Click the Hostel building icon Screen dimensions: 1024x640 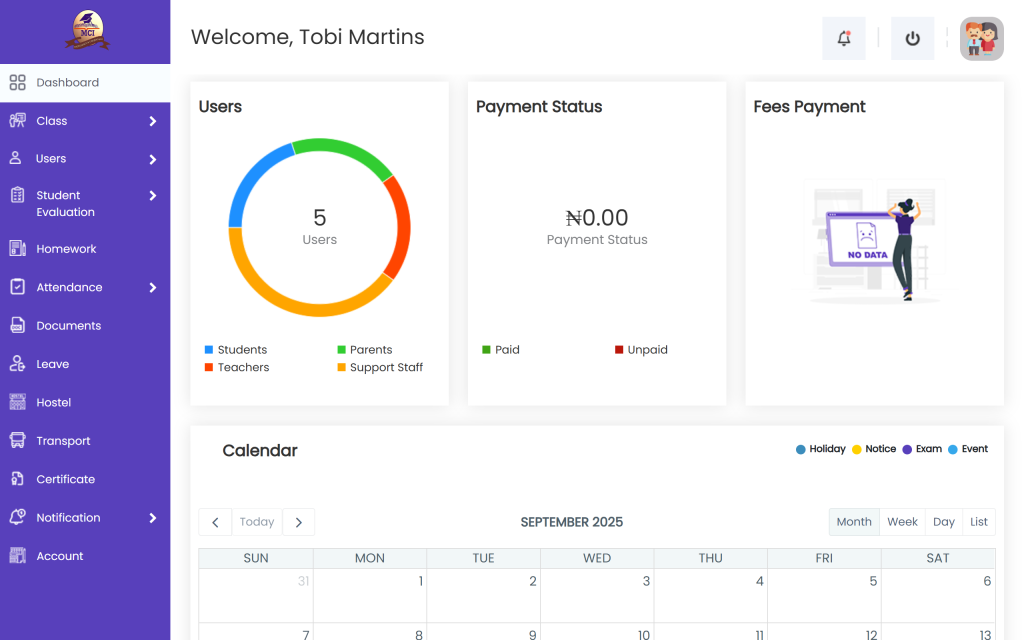(x=17, y=402)
